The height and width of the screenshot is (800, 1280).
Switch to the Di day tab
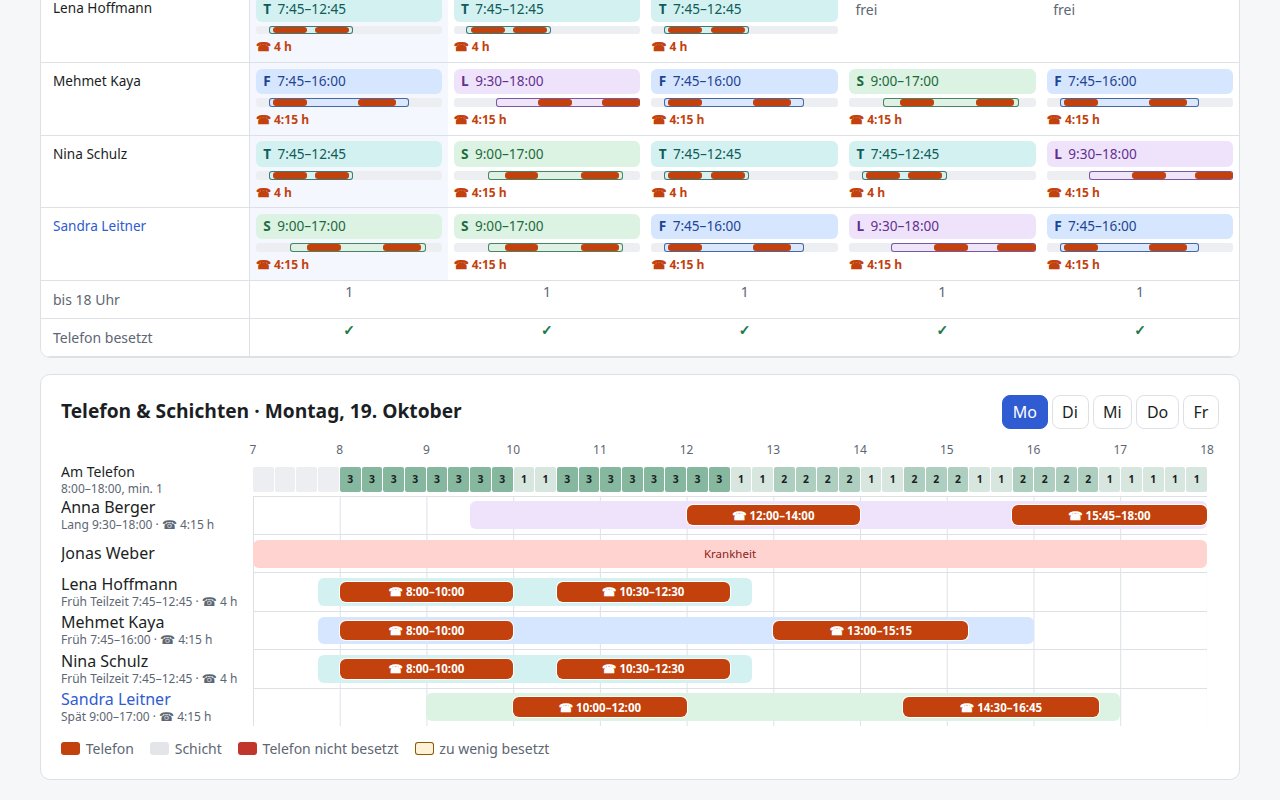(1070, 412)
